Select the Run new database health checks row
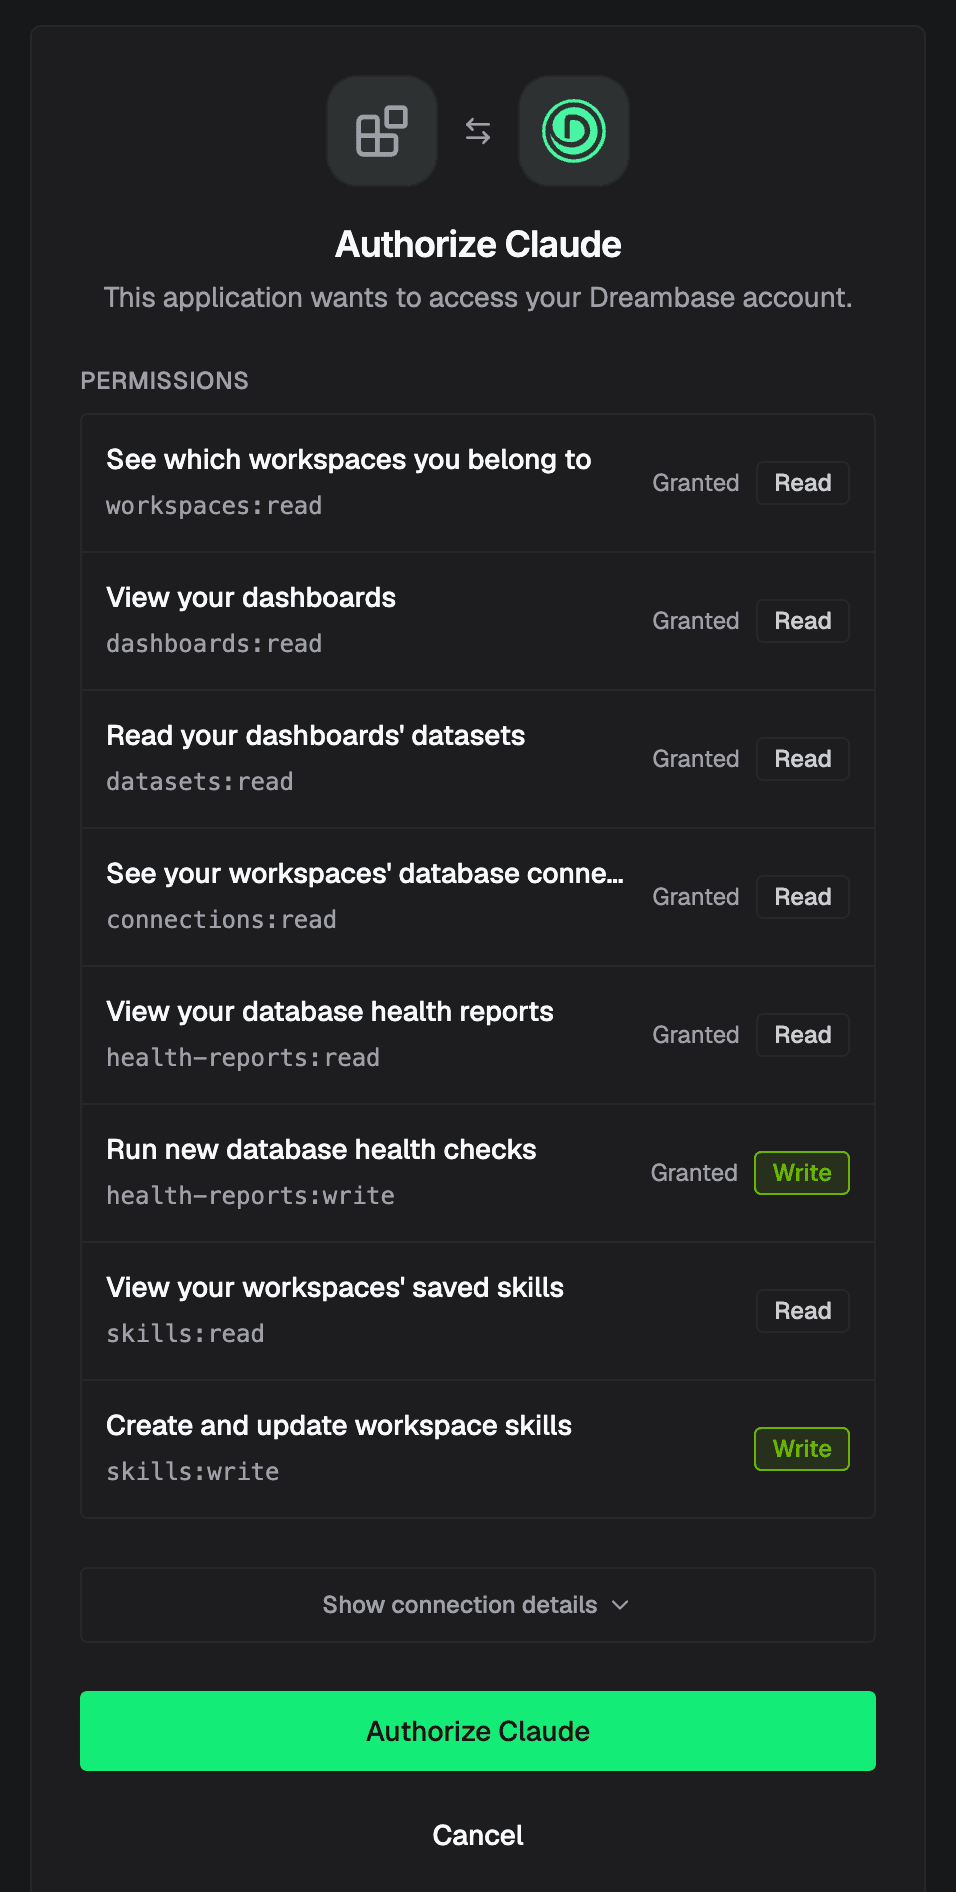The image size is (956, 1892). [x=478, y=1173]
